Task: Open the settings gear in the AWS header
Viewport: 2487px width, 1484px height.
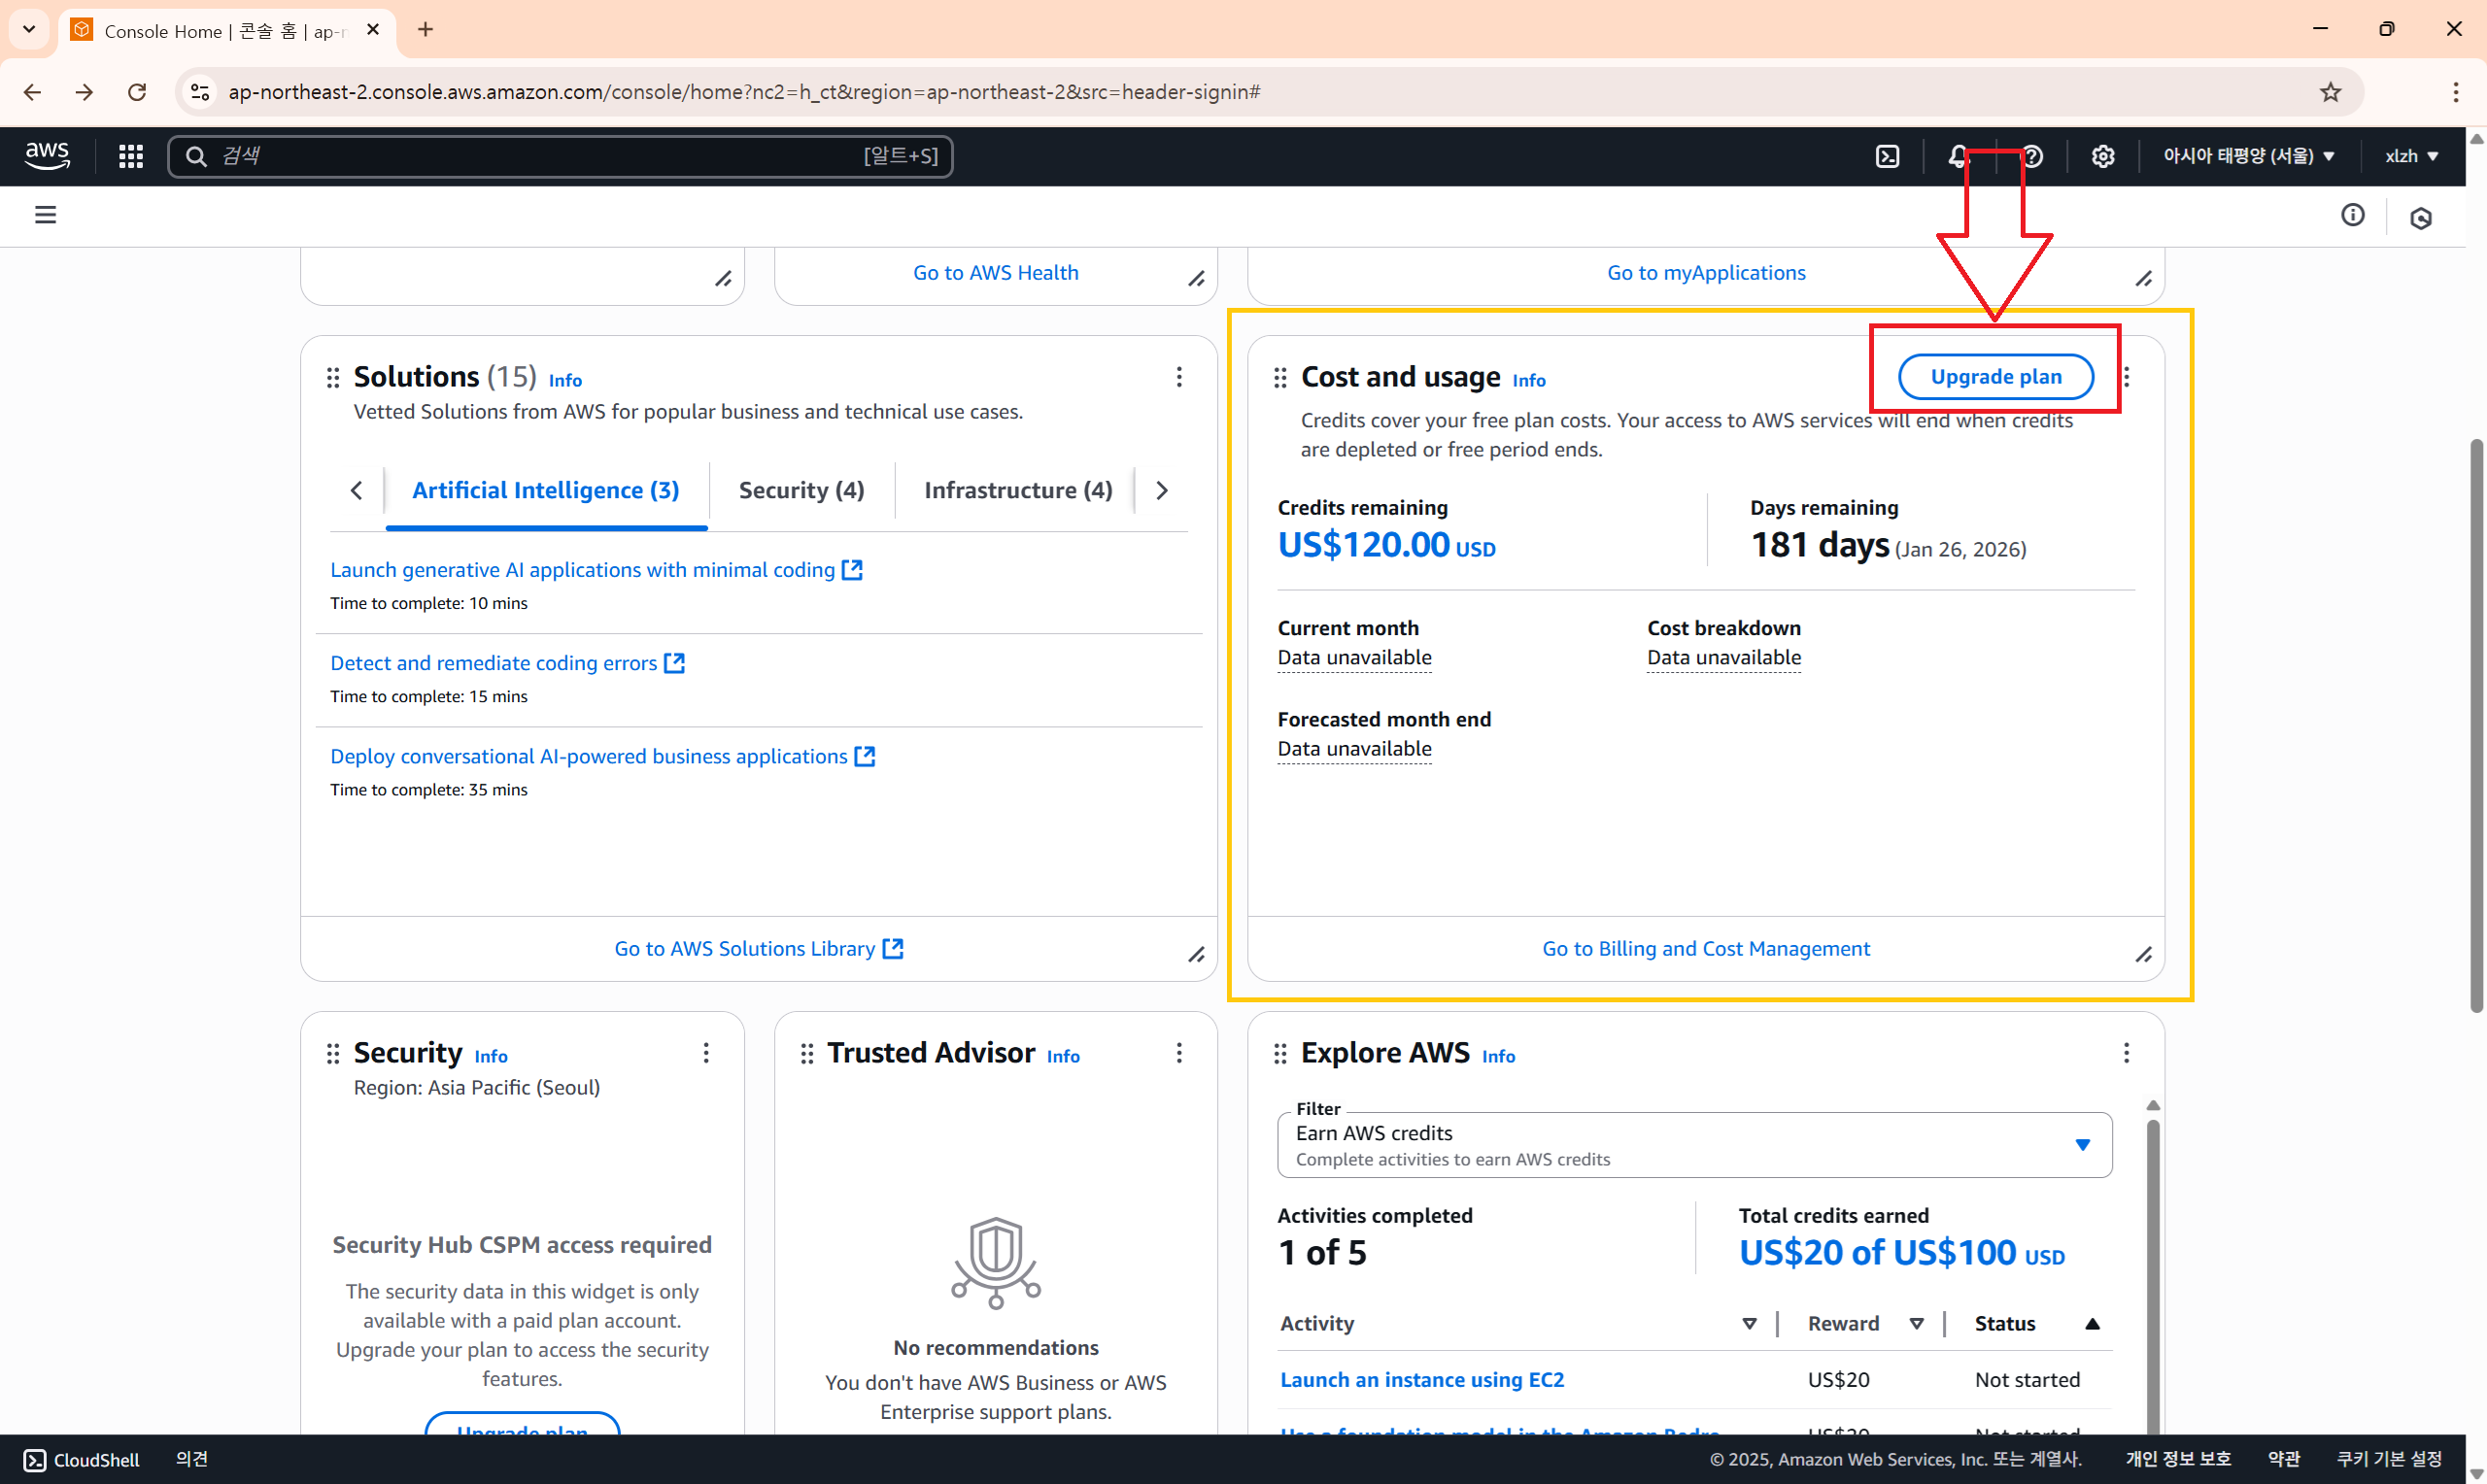Action: 2103,156
